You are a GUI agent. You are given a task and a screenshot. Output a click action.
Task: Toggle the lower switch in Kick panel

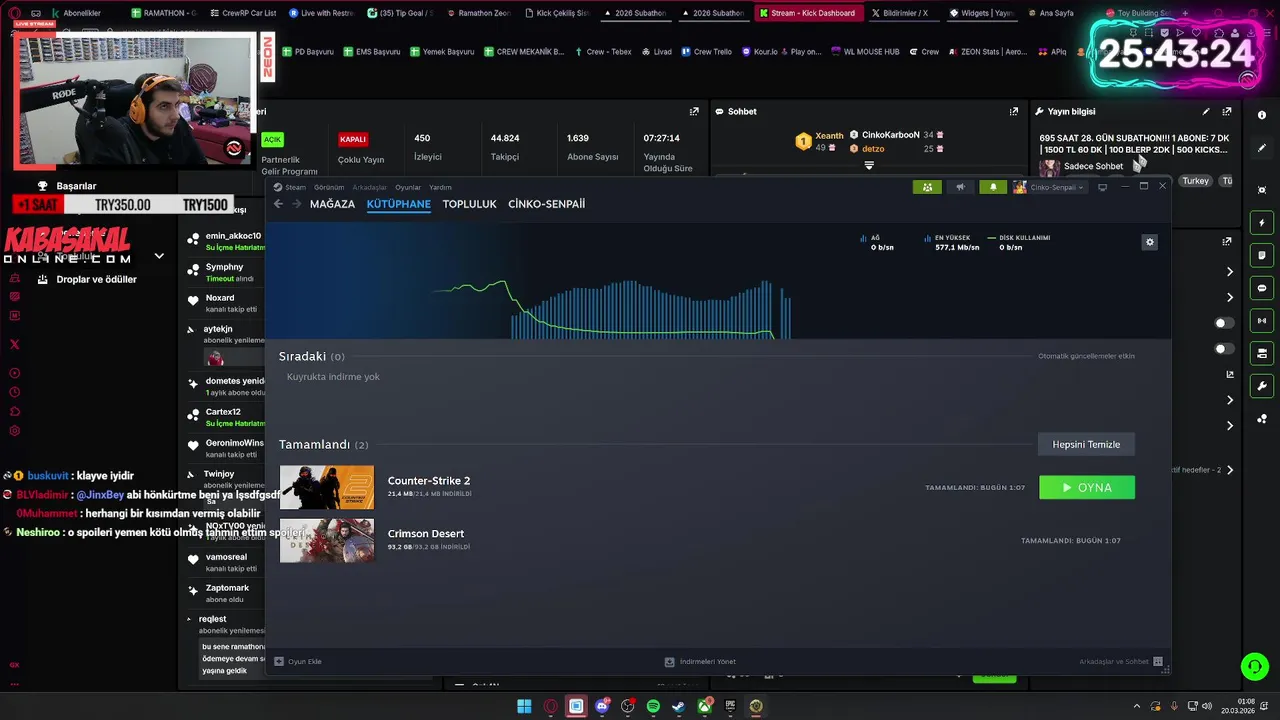[1224, 349]
